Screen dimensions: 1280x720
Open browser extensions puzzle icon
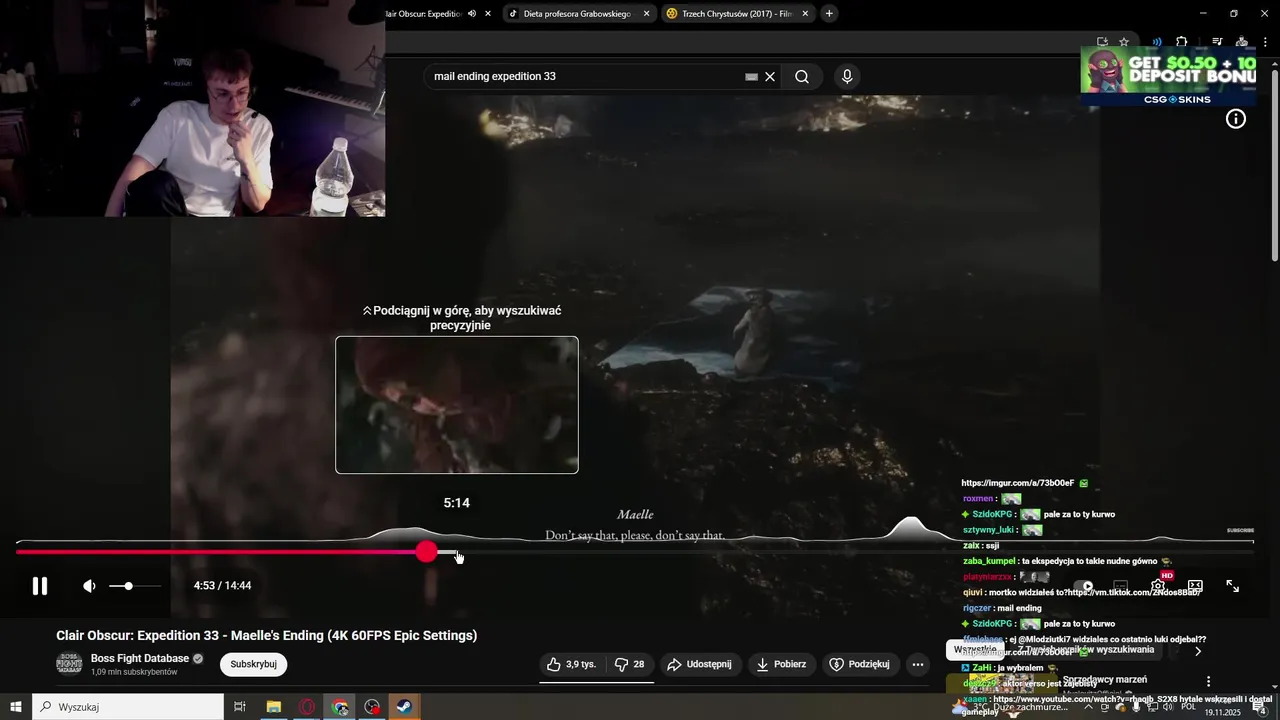(x=1181, y=42)
